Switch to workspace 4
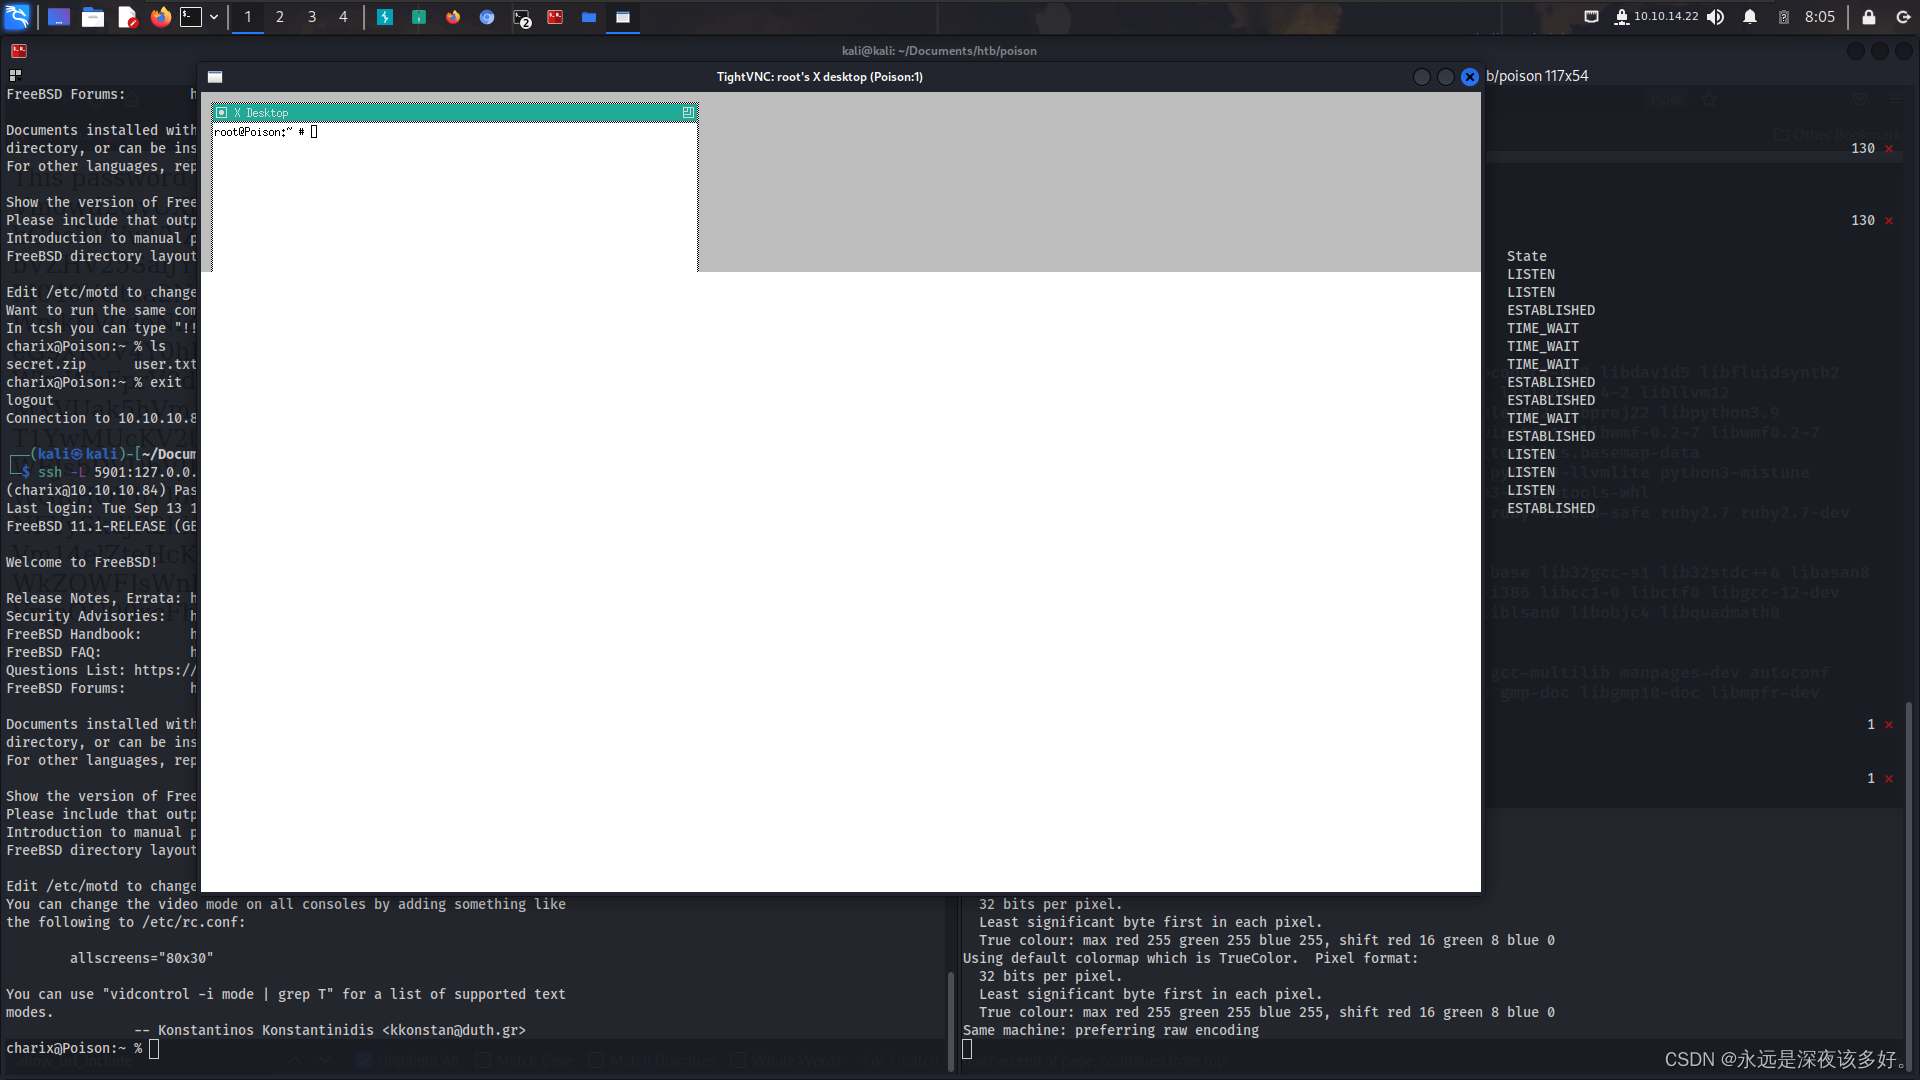The width and height of the screenshot is (1920, 1080). coord(343,17)
